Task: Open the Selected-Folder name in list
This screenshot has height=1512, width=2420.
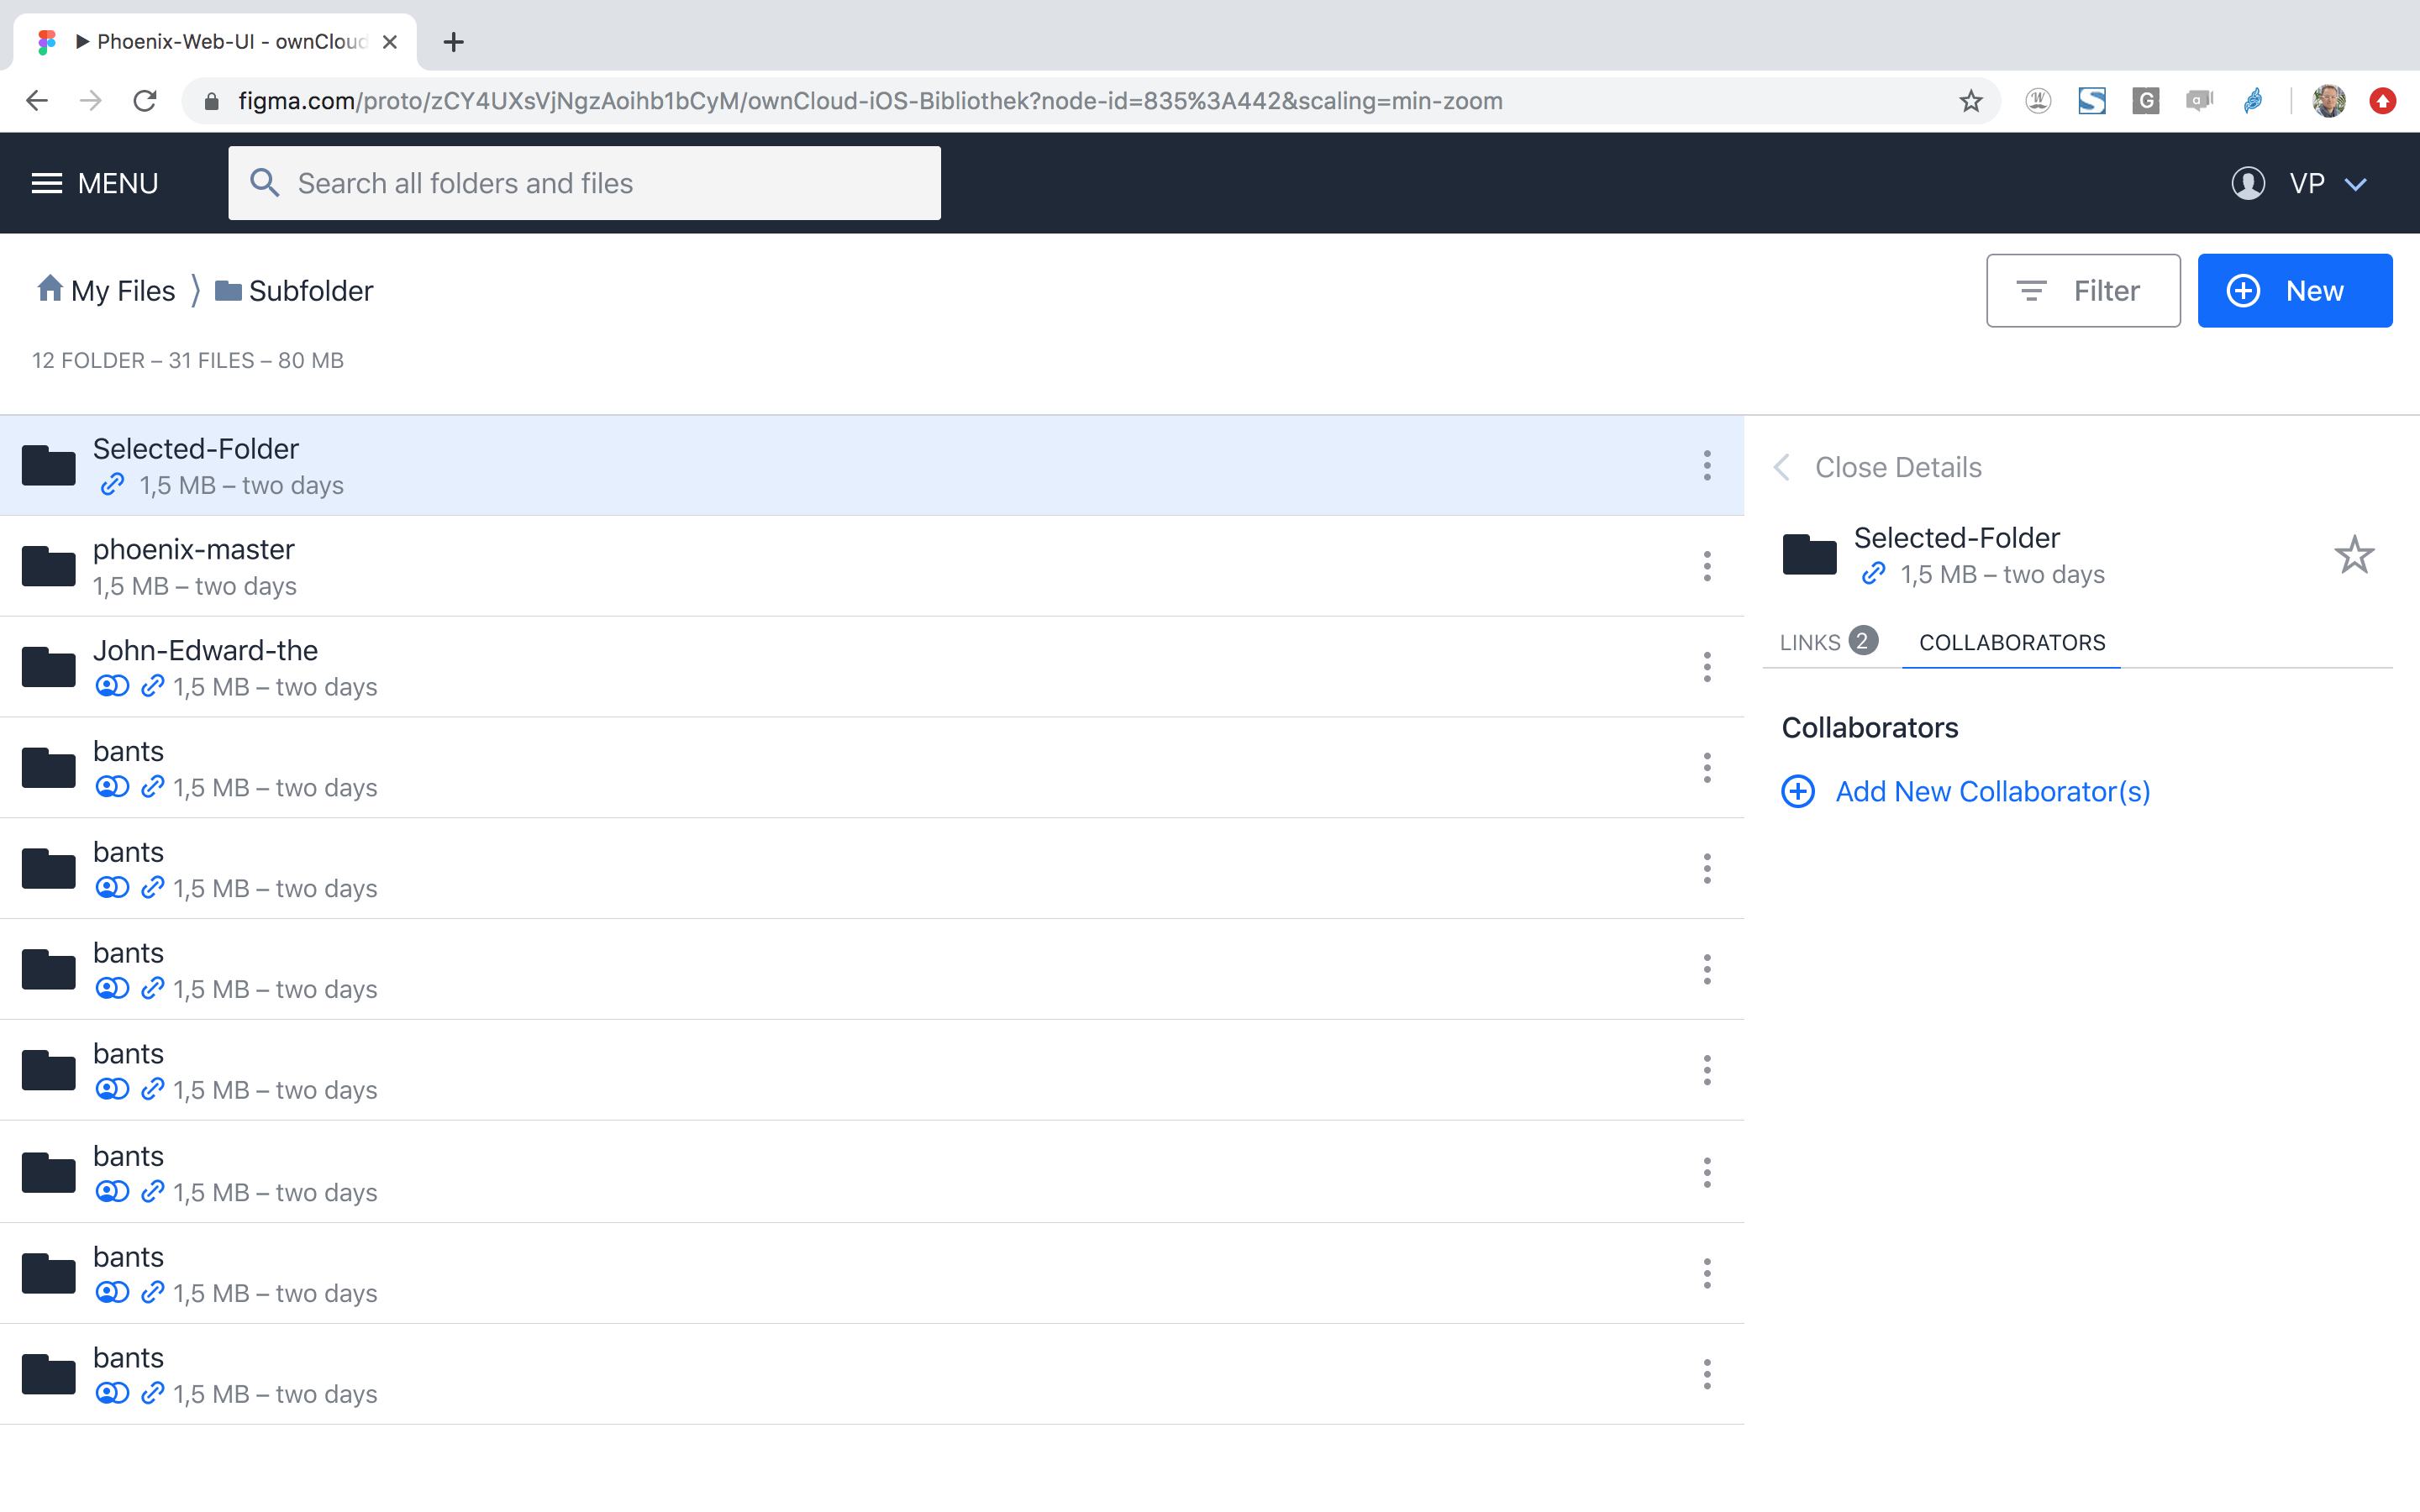Action: (196, 449)
